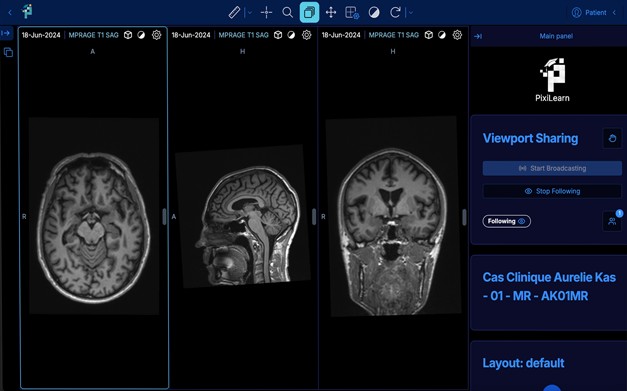
Task: Click slice scroll handle of coronal viewport
Action: click(464, 217)
